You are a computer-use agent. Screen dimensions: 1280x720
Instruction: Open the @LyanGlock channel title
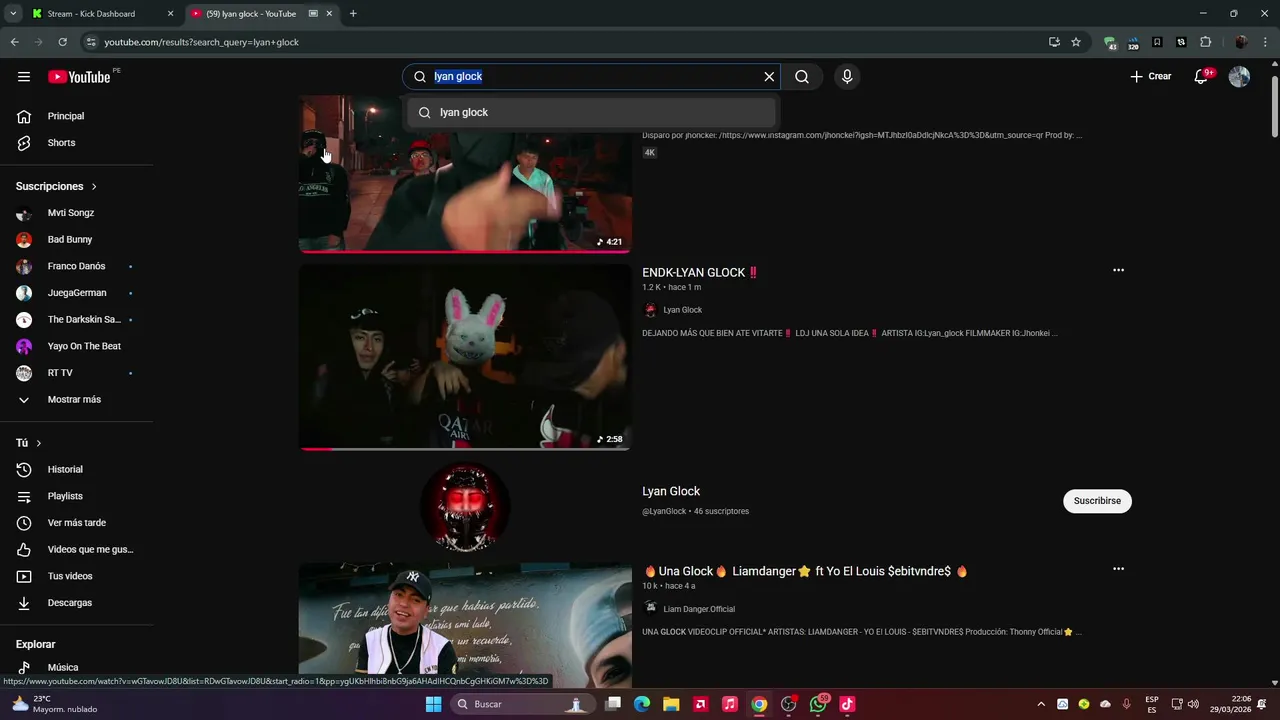click(671, 492)
